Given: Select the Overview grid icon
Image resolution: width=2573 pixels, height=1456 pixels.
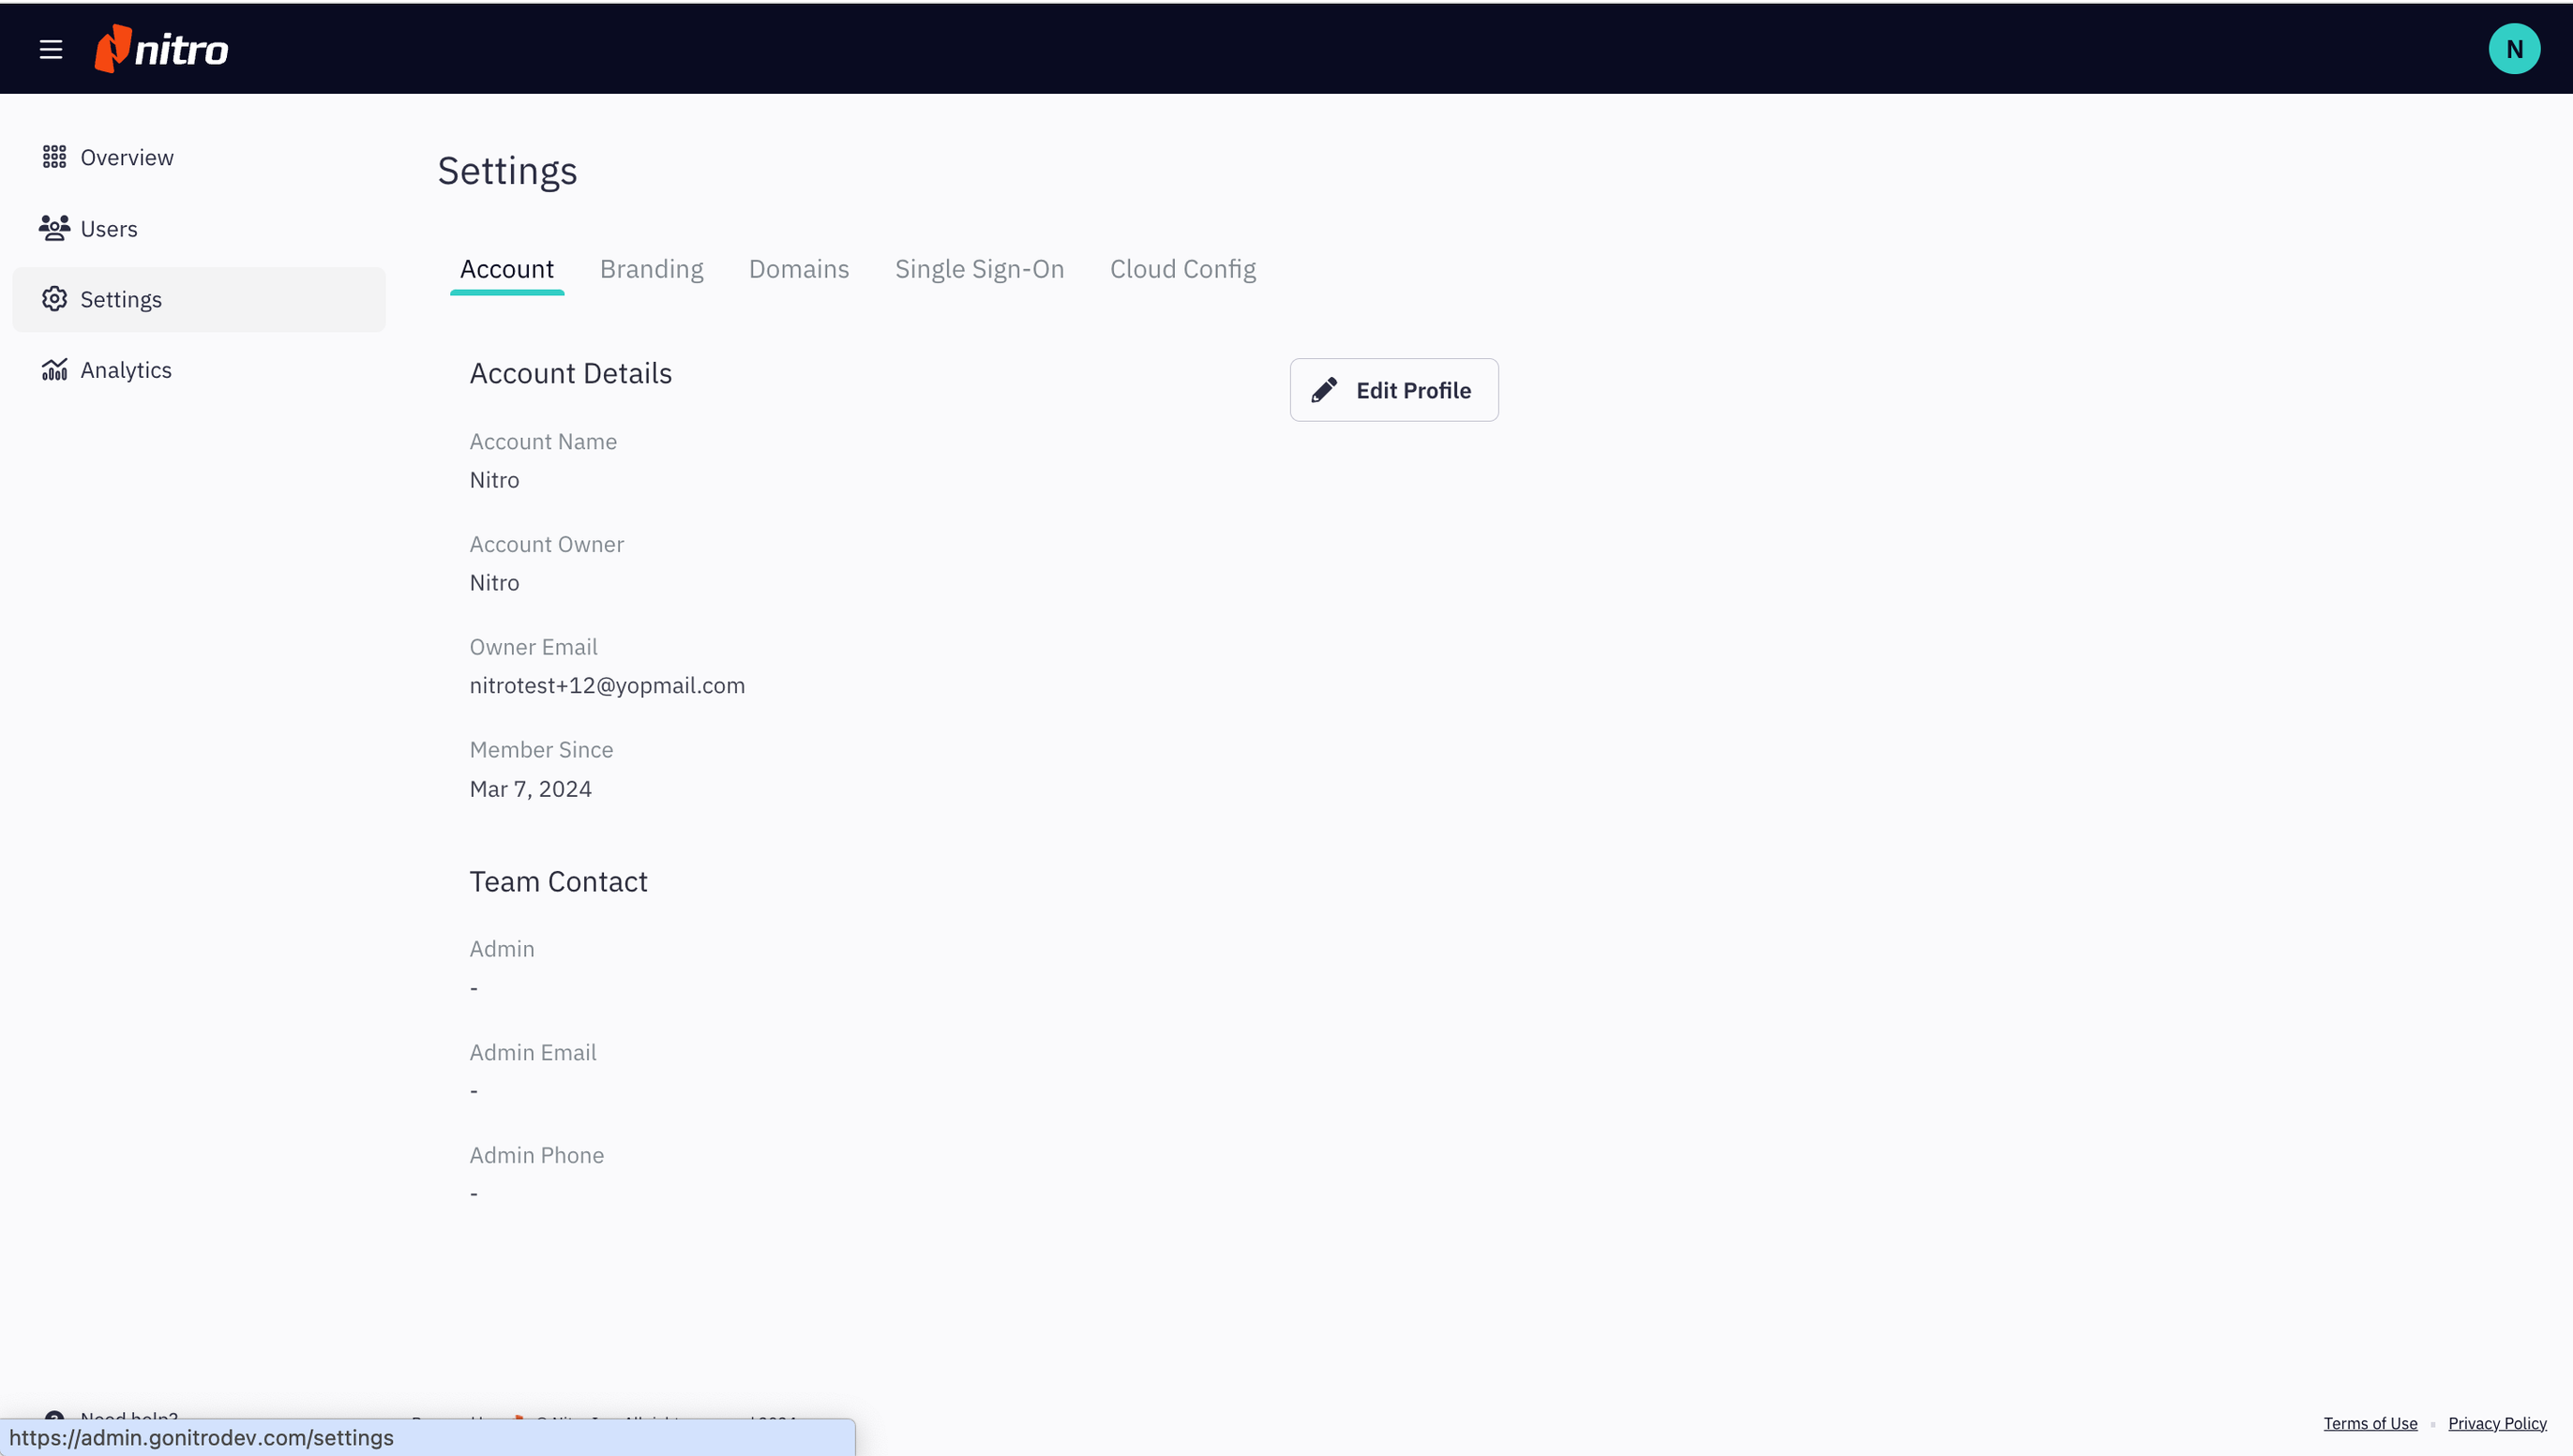Looking at the screenshot, I should click(x=55, y=156).
